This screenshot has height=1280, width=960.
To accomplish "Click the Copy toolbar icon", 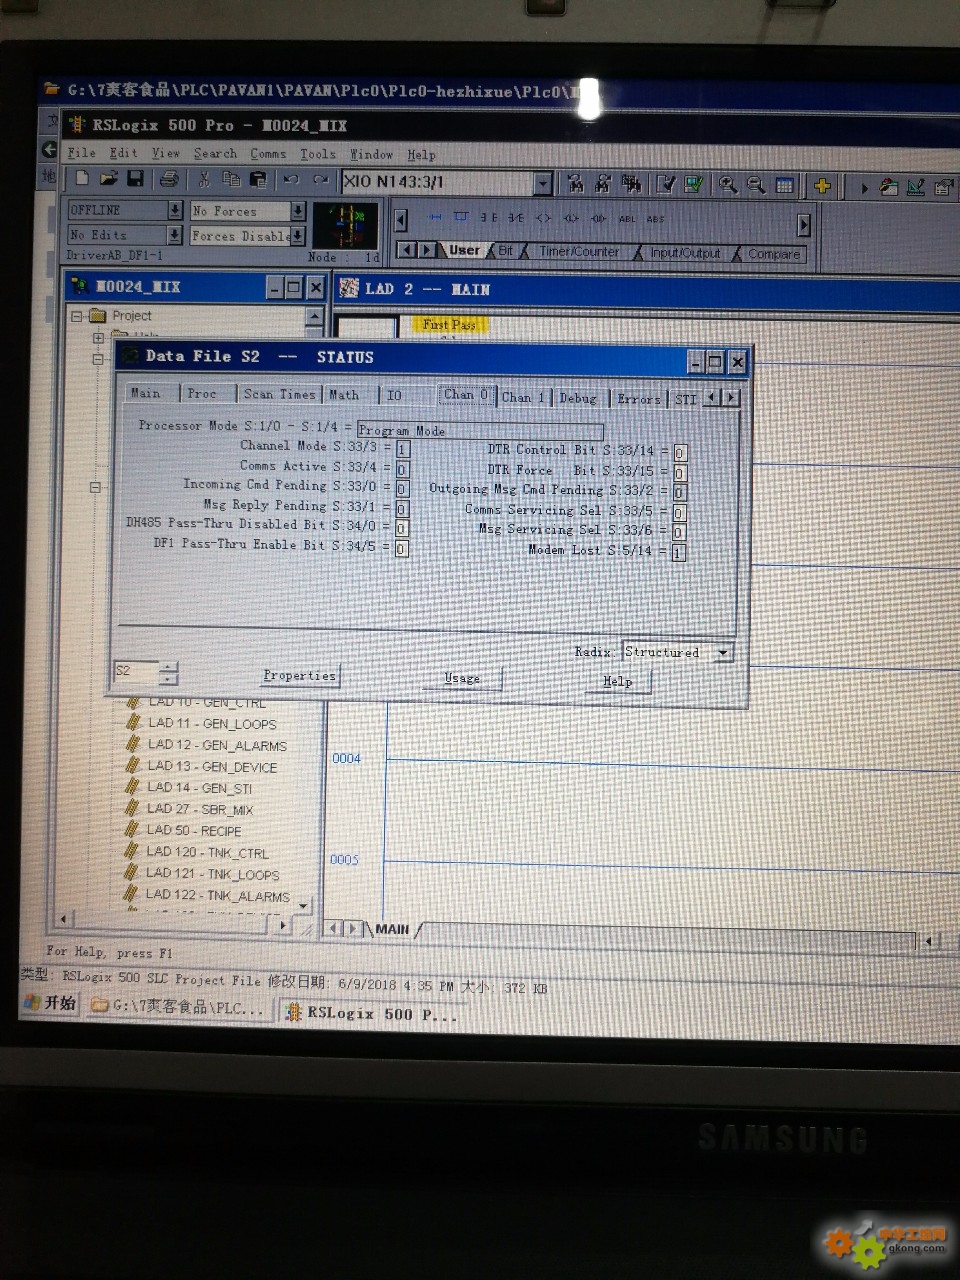I will coord(231,180).
